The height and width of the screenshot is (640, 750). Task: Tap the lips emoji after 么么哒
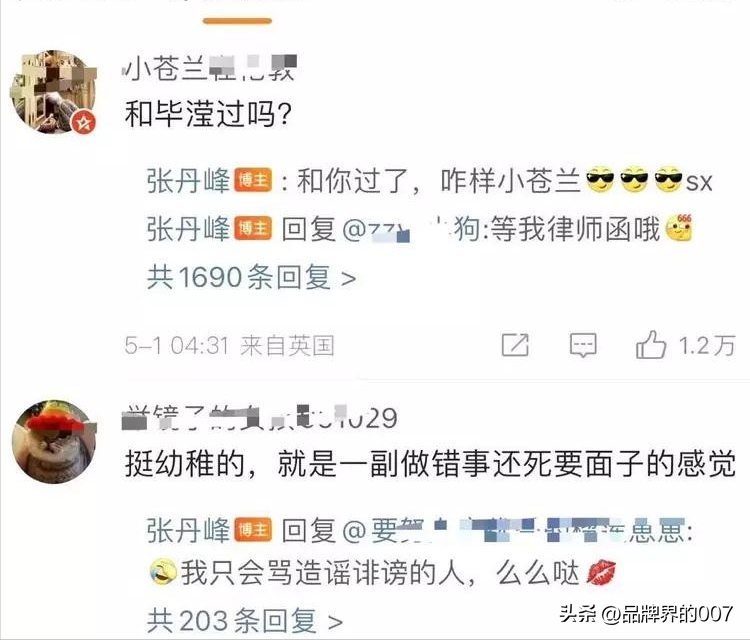tap(601, 573)
